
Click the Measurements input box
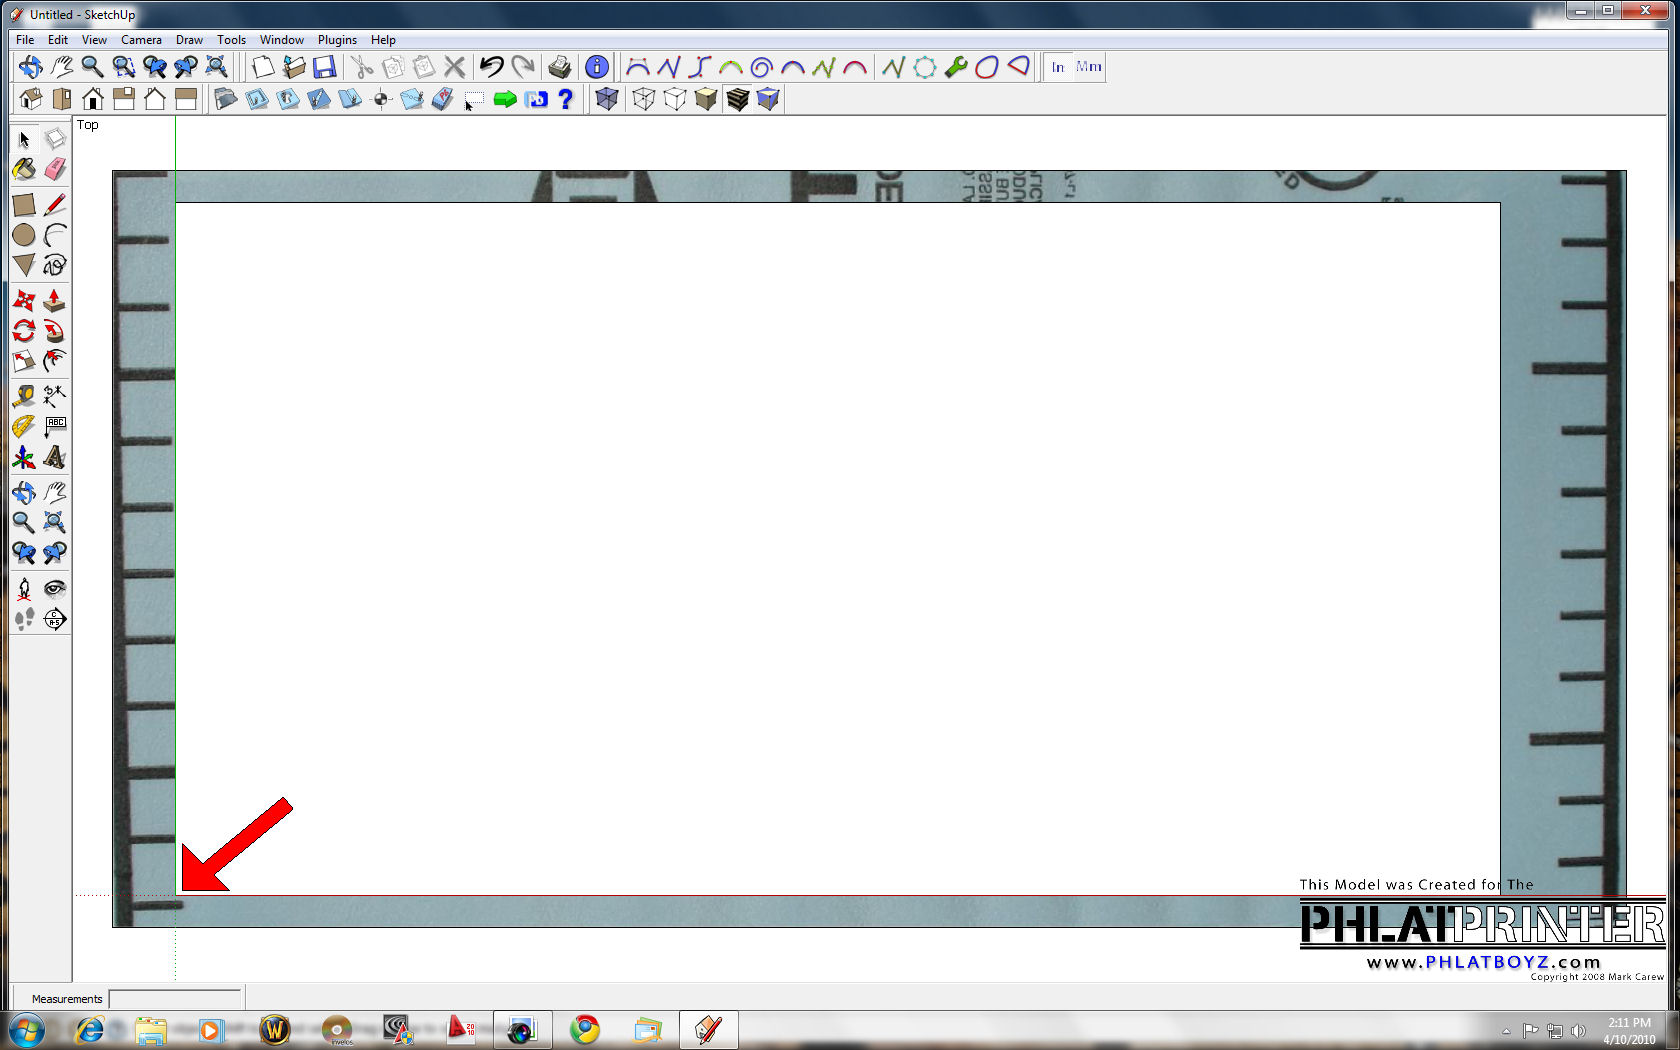coord(175,998)
